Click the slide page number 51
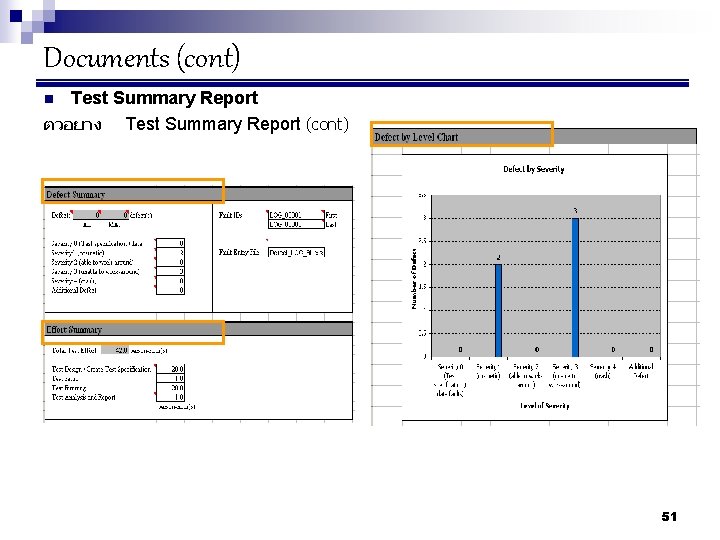 click(669, 517)
